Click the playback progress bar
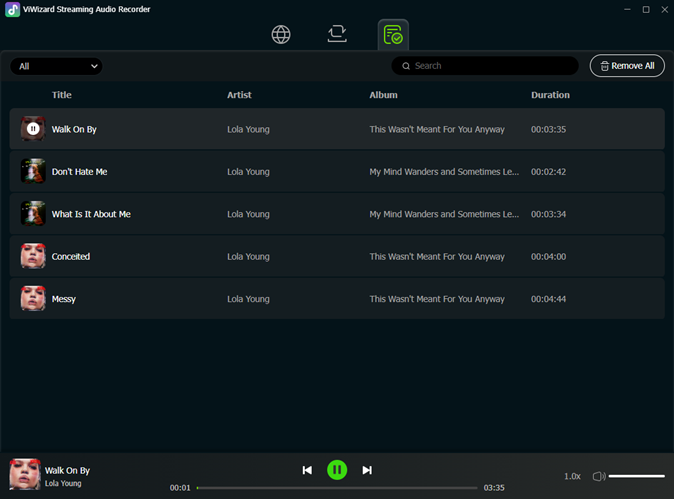674x499 pixels. 337,488
